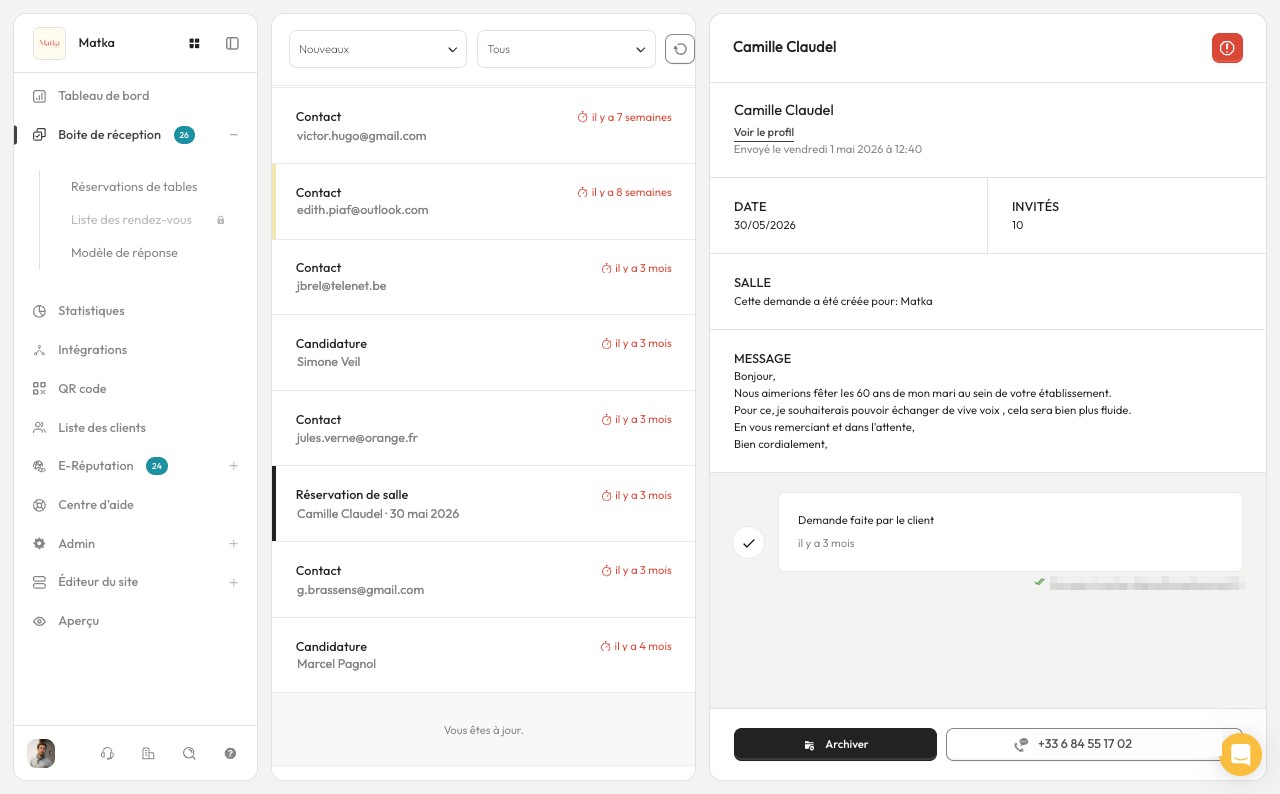Click the search icon in sidebar footer
The image size is (1280, 794).
click(x=189, y=754)
